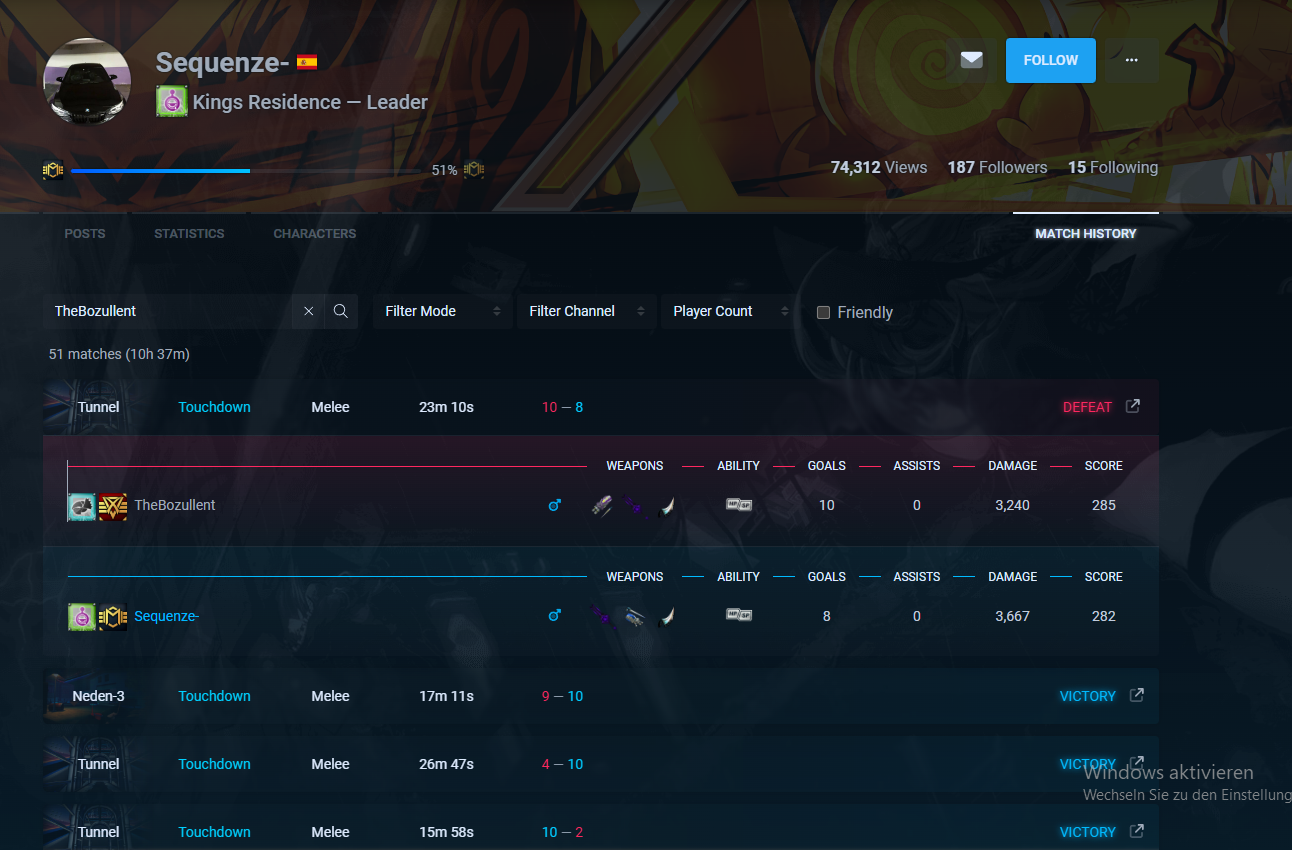Screen dimensions: 1292x850
Task: Enable the Friendly checkbox
Action: click(823, 312)
